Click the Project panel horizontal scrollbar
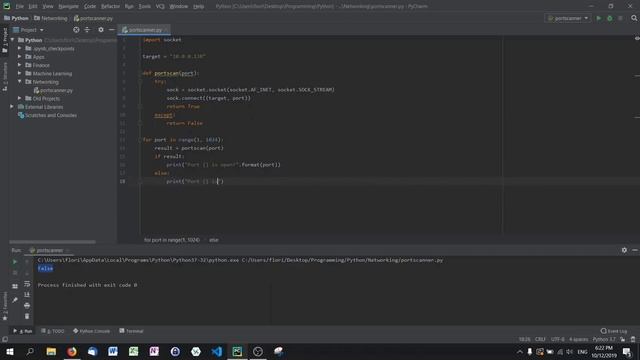Viewport: 640px width, 360px height. click(52, 242)
